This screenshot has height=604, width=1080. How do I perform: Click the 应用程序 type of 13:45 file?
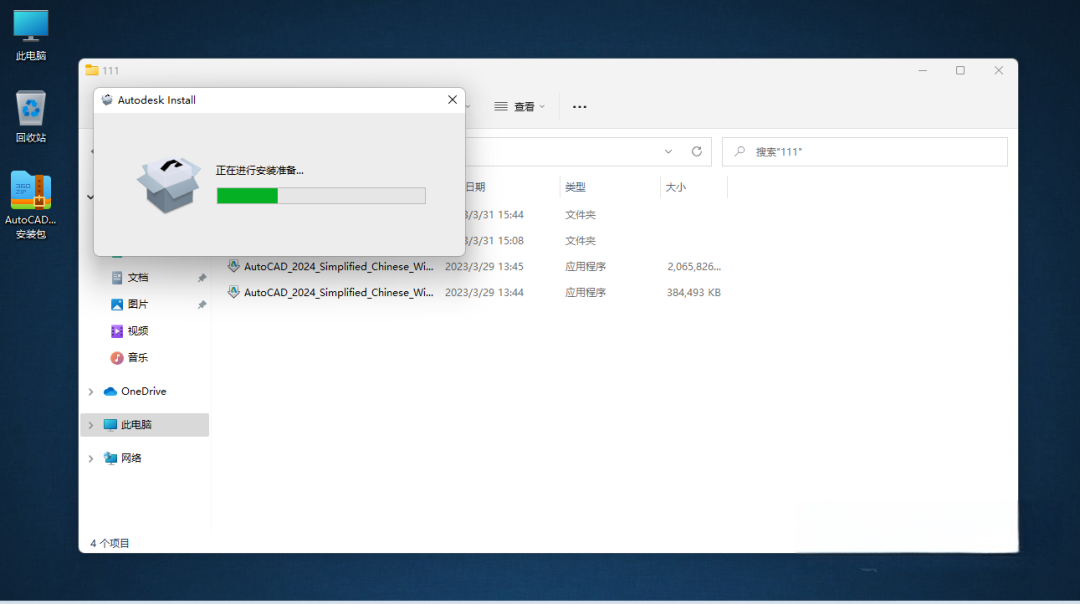[x=585, y=267]
